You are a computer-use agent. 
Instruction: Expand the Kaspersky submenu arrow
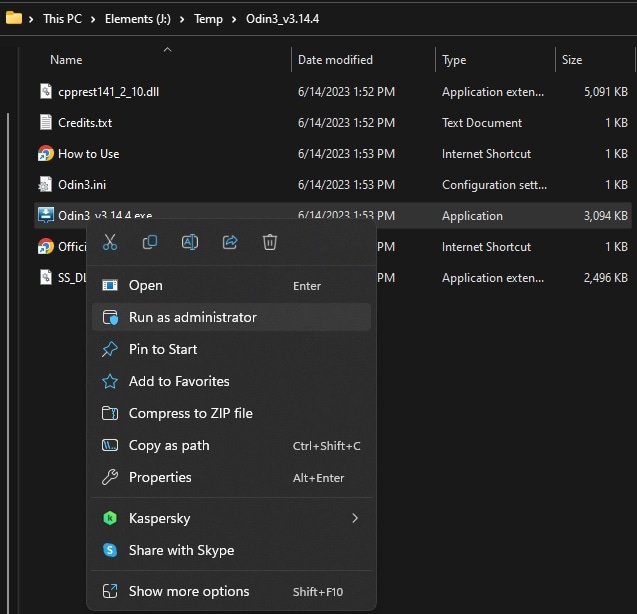pos(354,518)
